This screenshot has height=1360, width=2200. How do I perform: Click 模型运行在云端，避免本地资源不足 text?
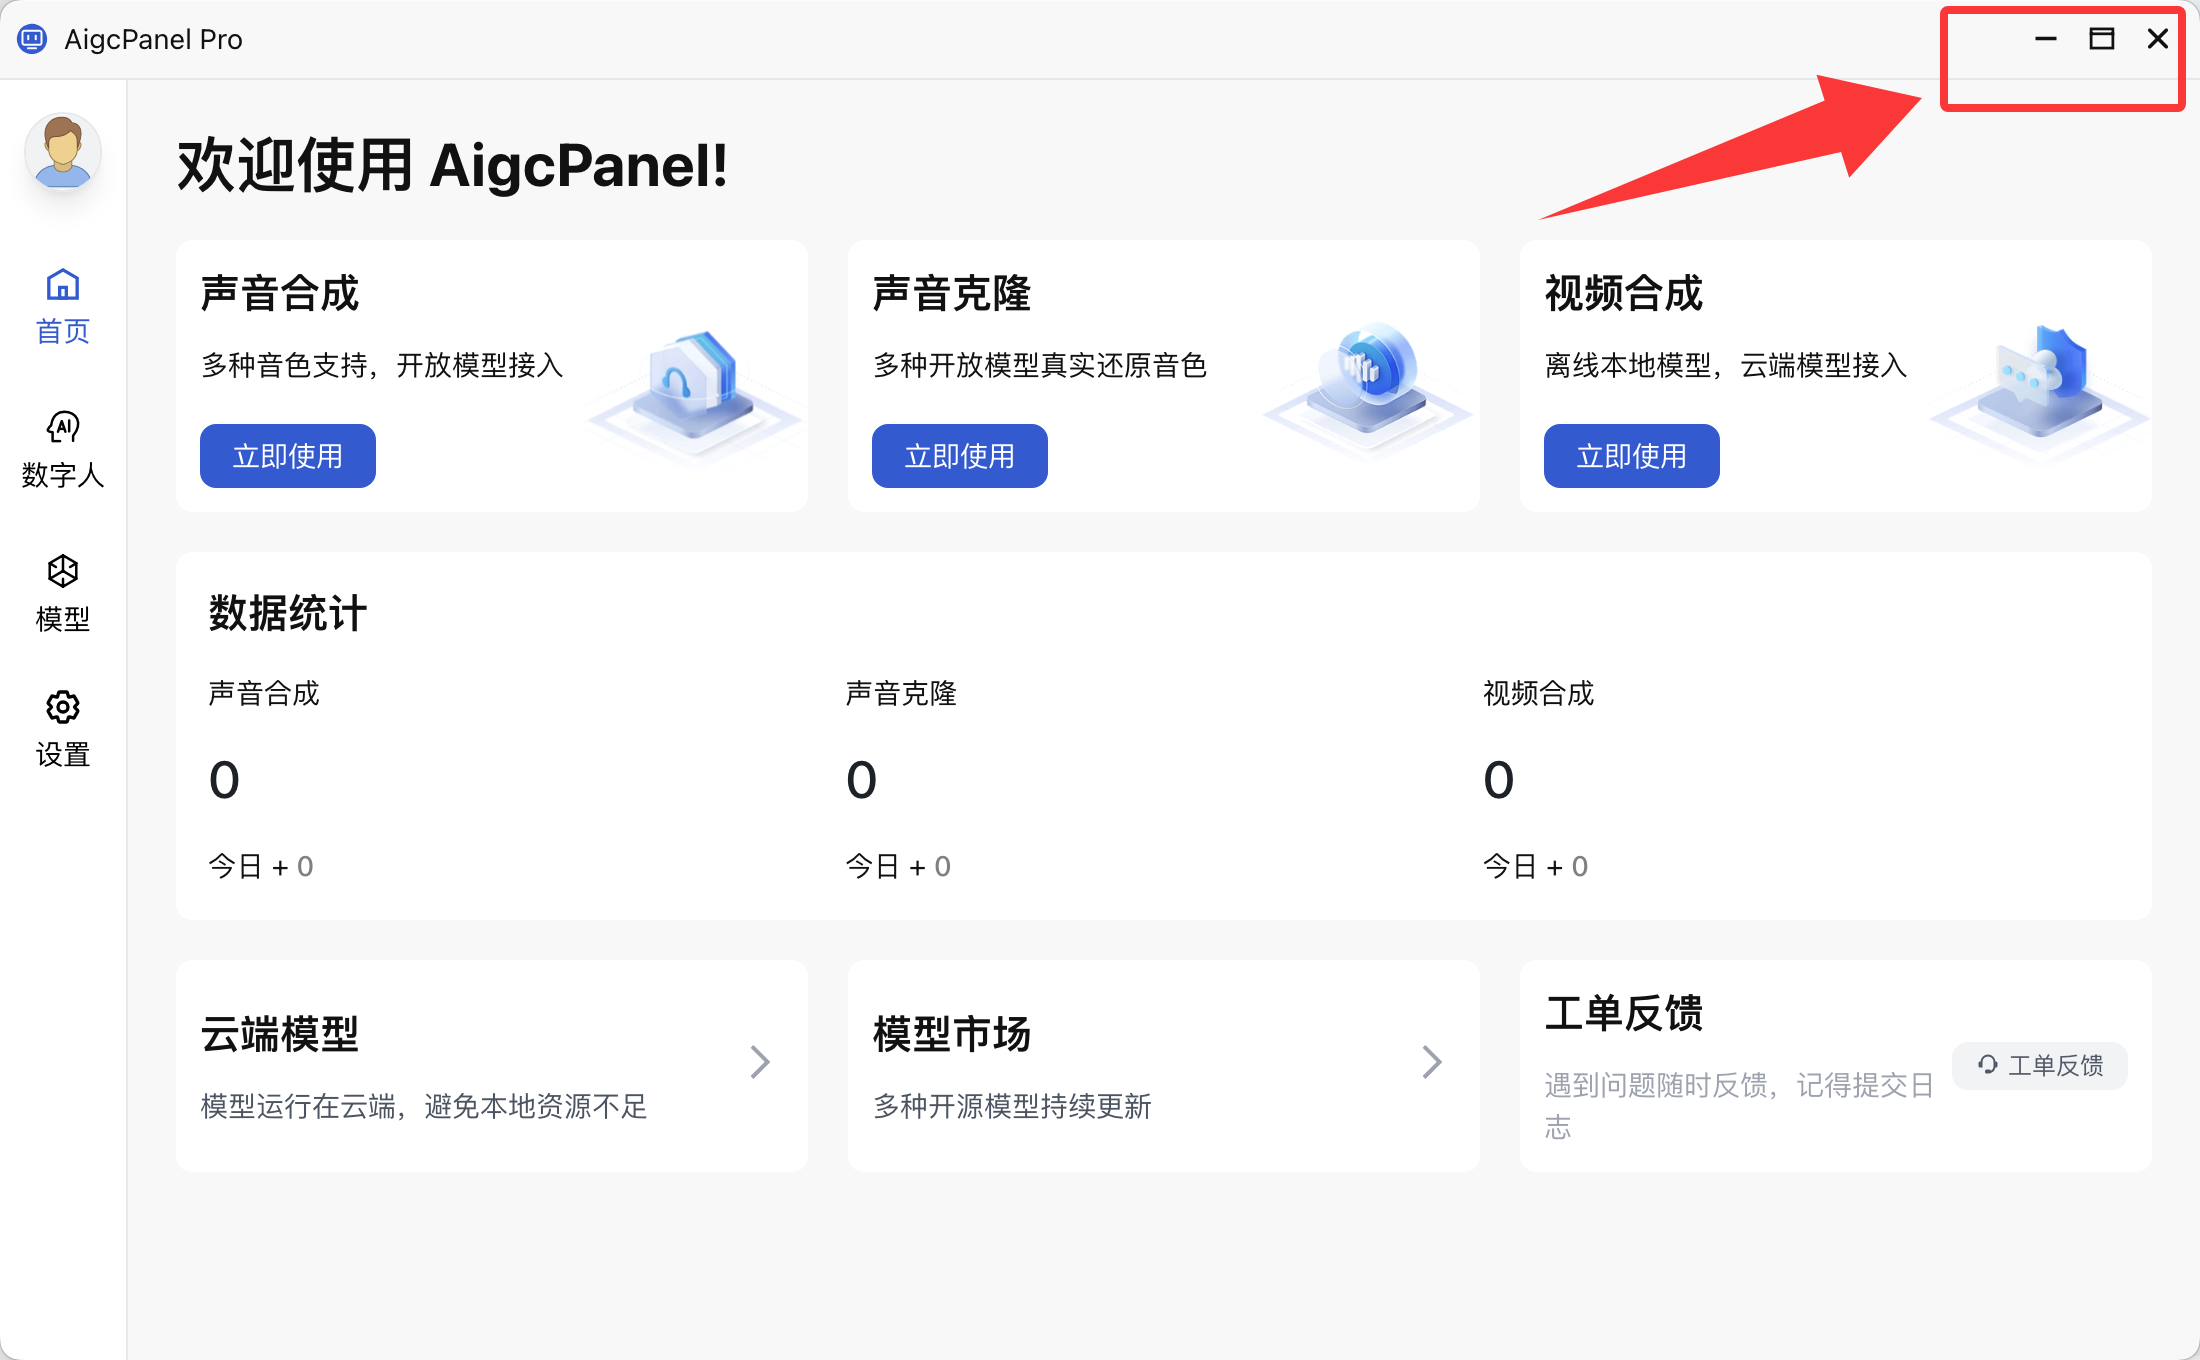click(424, 1106)
